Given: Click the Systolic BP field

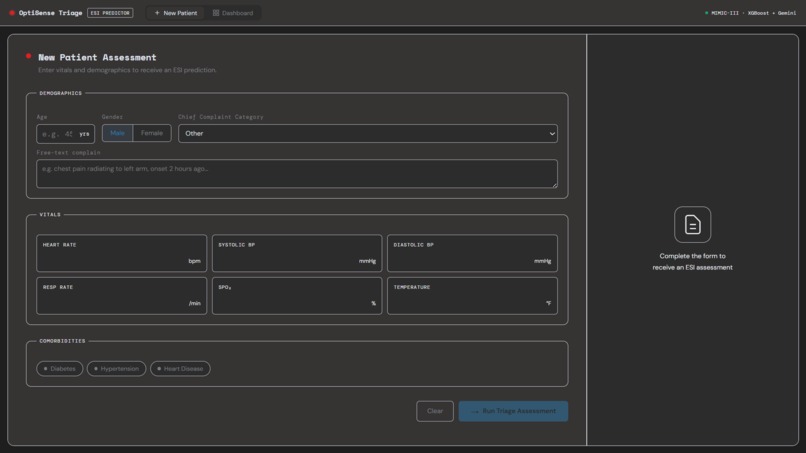Looking at the screenshot, I should pyautogui.click(x=297, y=253).
